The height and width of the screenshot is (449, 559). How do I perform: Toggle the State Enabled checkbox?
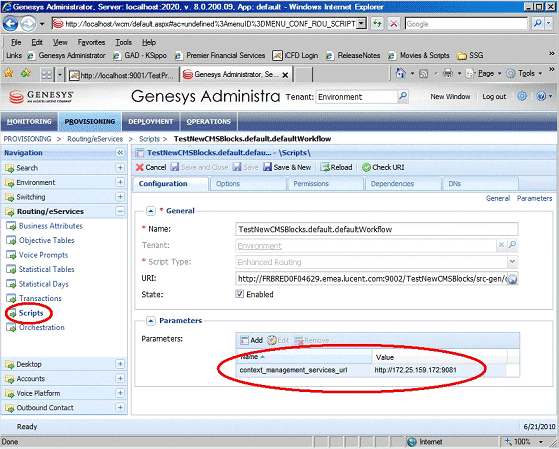[240, 294]
